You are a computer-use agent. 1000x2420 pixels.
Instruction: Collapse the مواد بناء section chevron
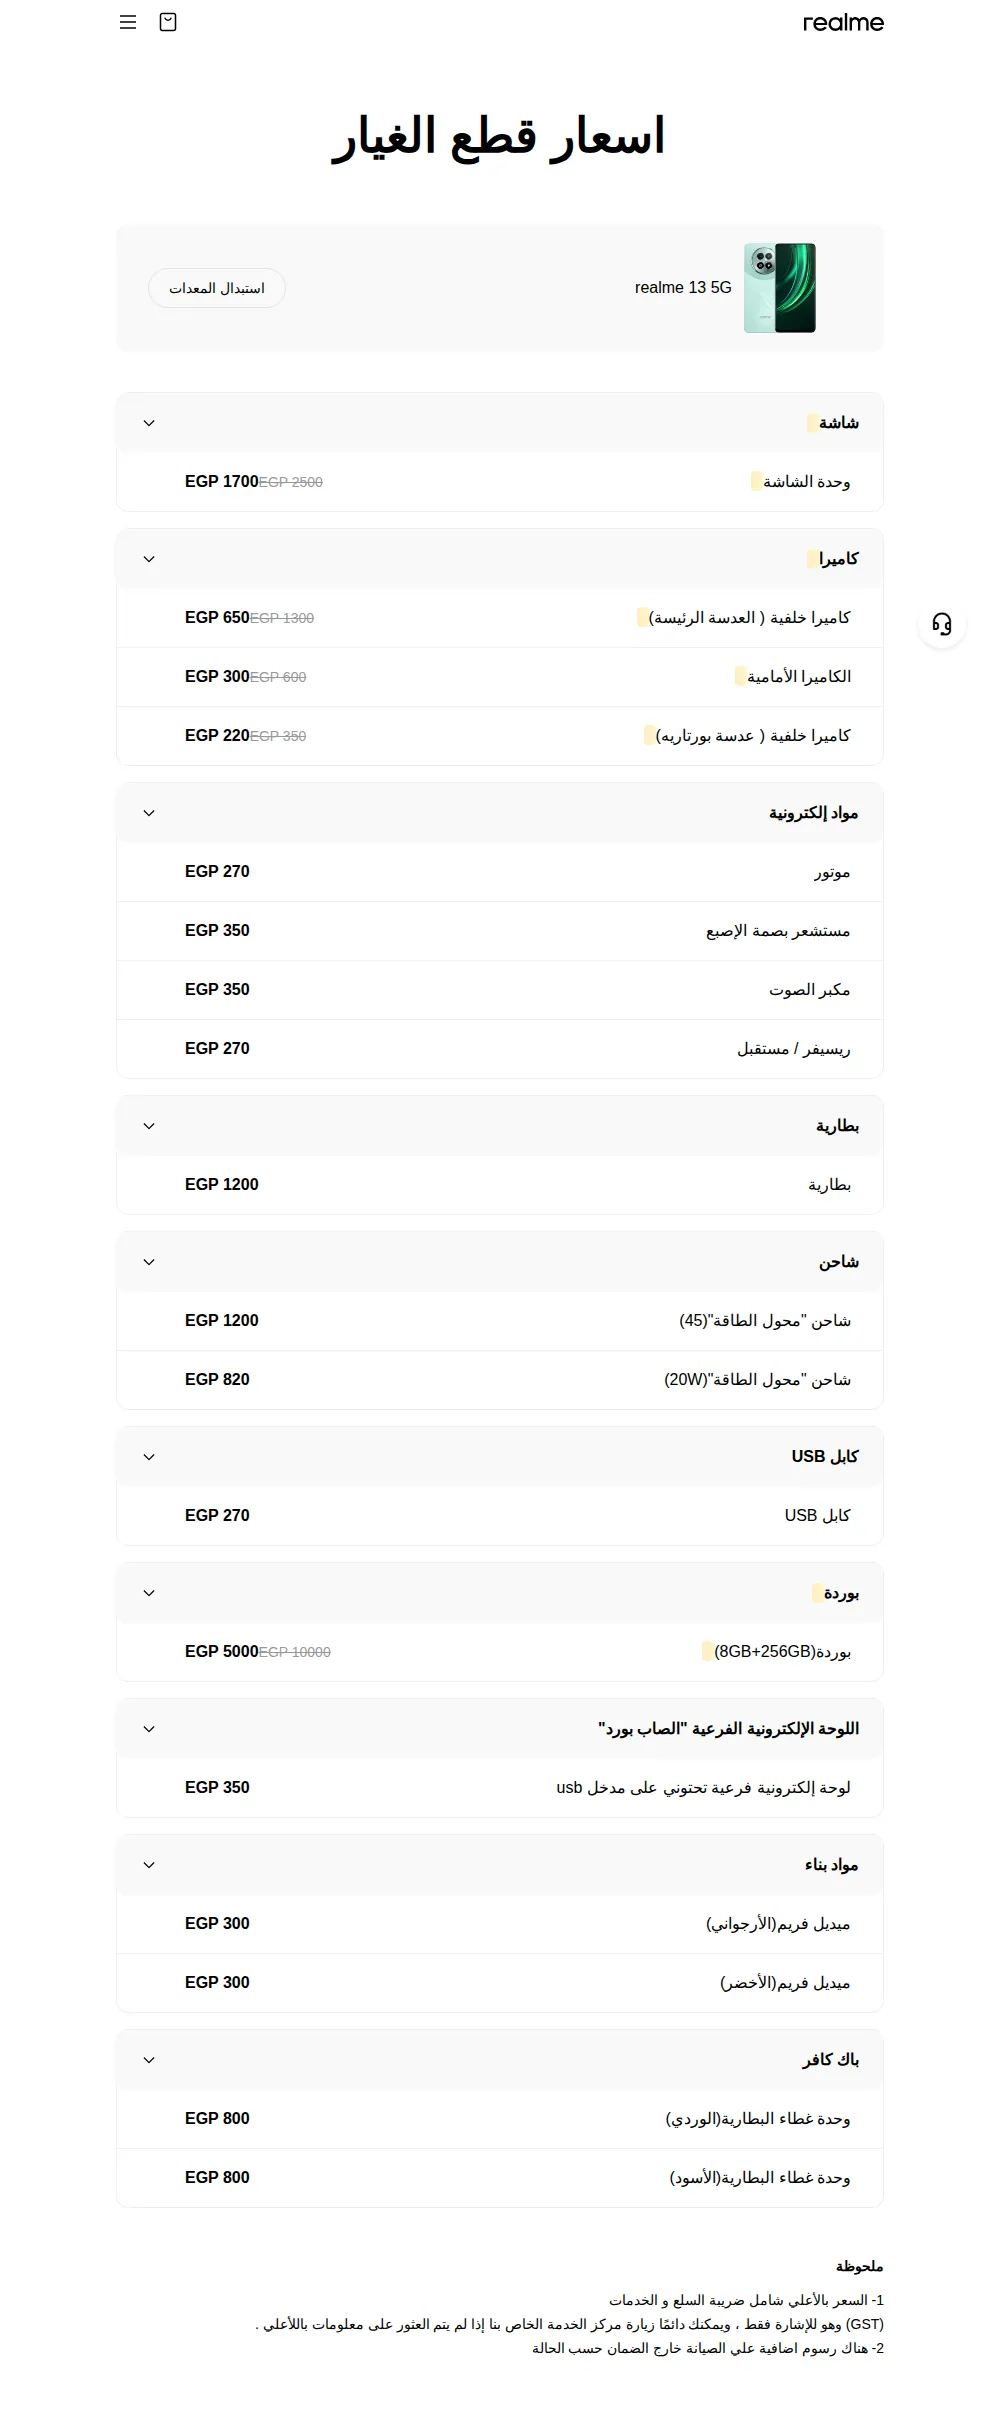coord(149,1865)
